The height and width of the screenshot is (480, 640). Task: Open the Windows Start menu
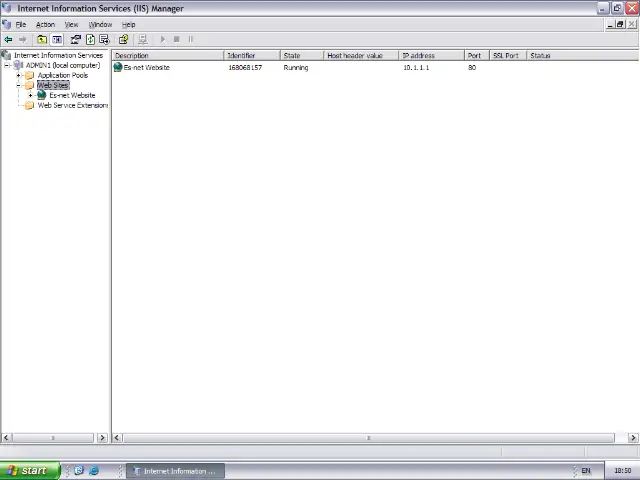coord(29,471)
